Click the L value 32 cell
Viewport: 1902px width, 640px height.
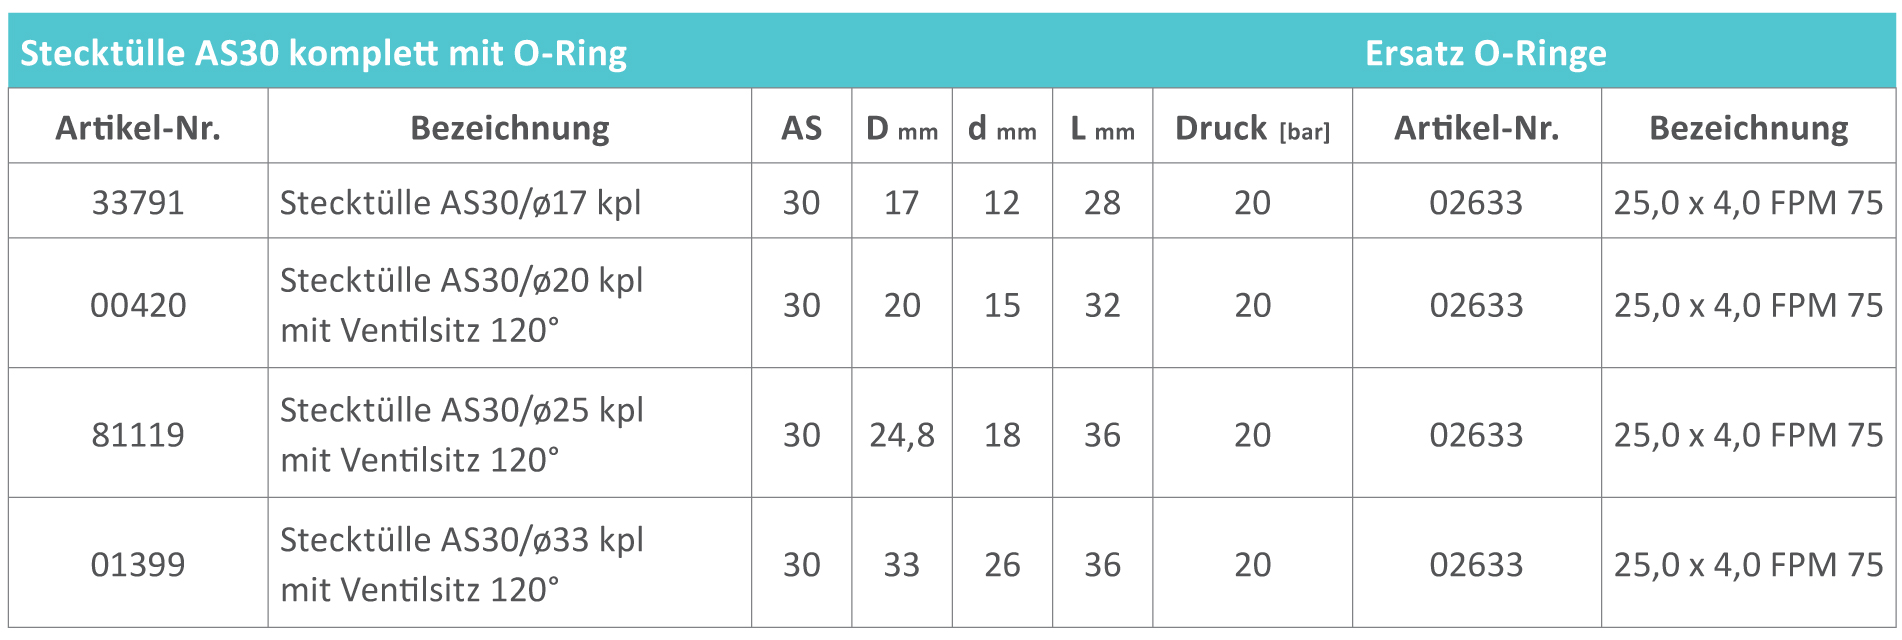[x=1102, y=304]
